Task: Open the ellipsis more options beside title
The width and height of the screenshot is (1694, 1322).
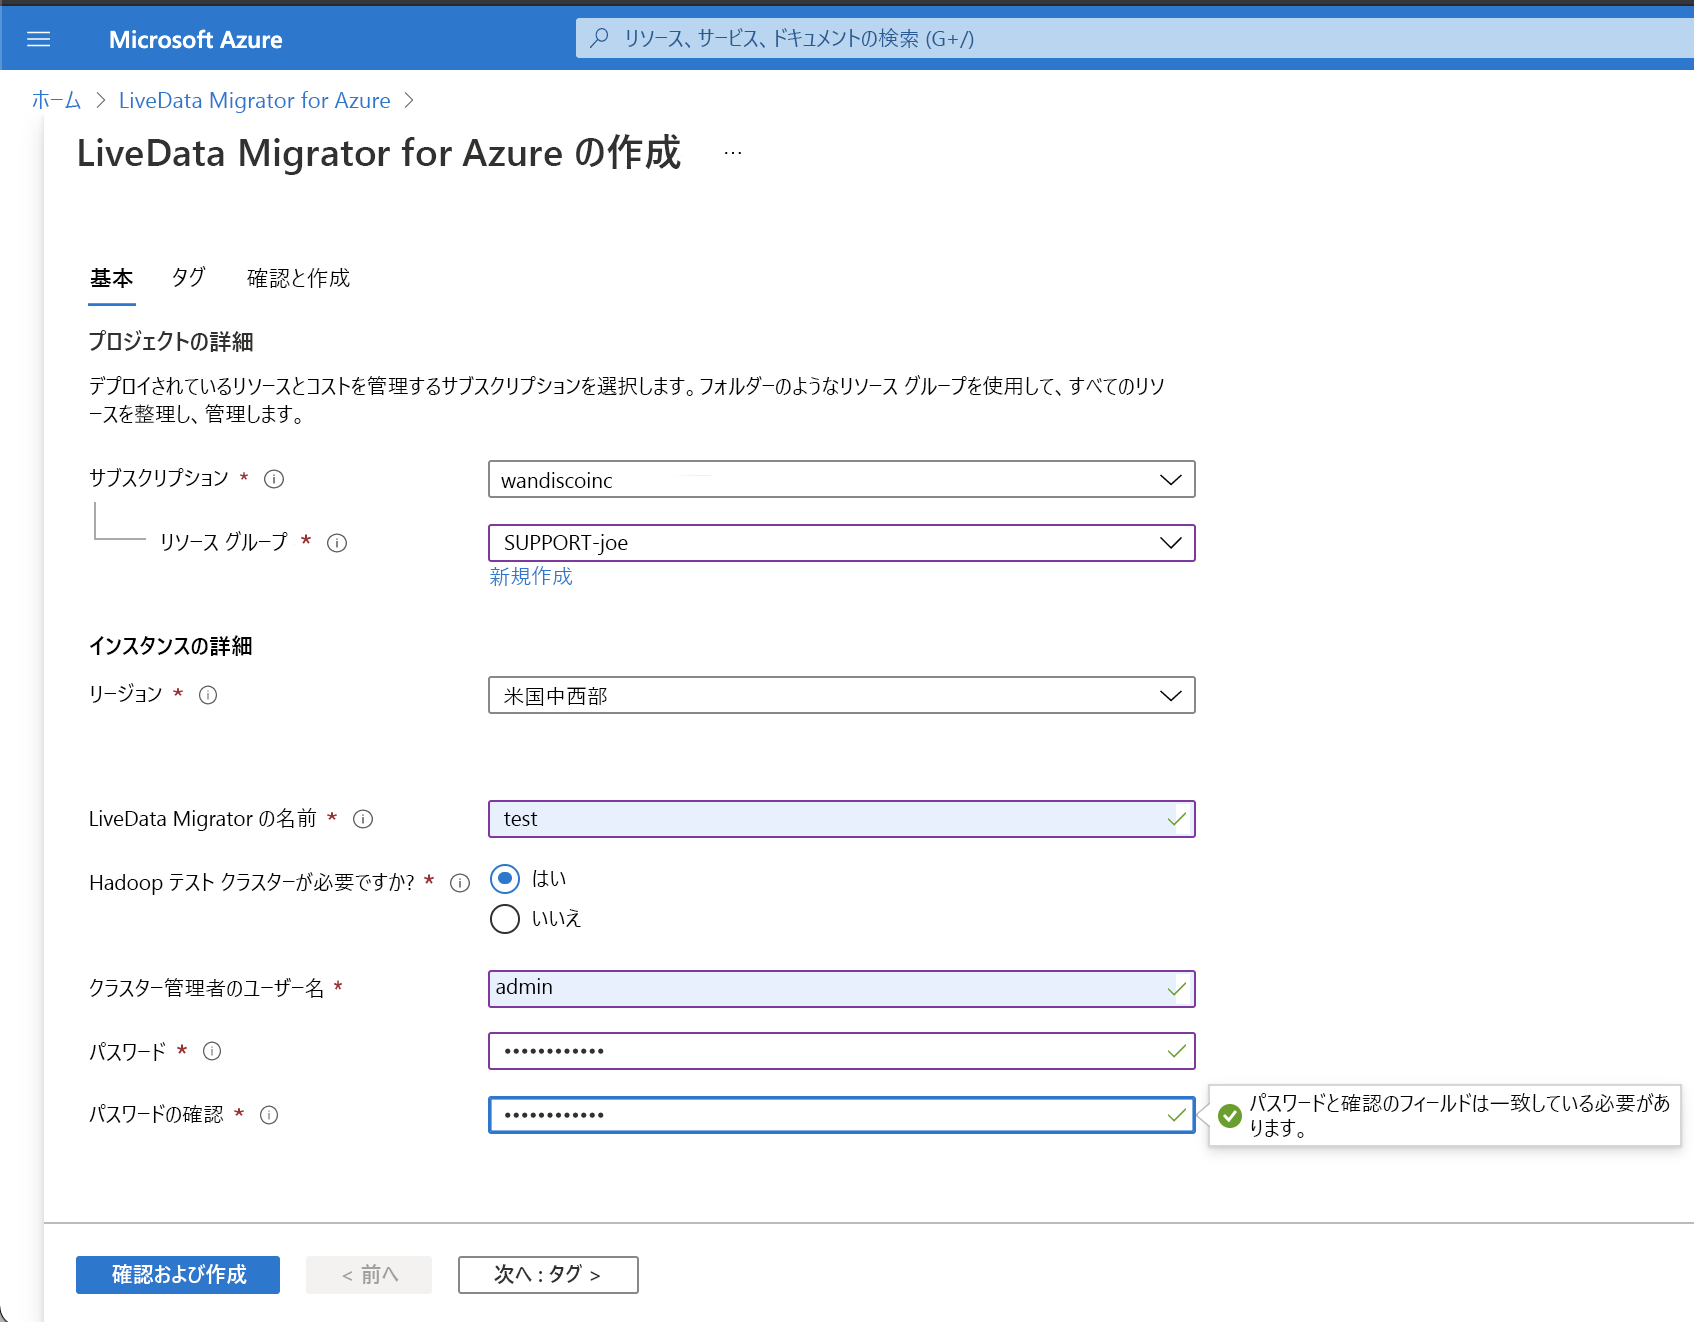Action: pos(733,153)
